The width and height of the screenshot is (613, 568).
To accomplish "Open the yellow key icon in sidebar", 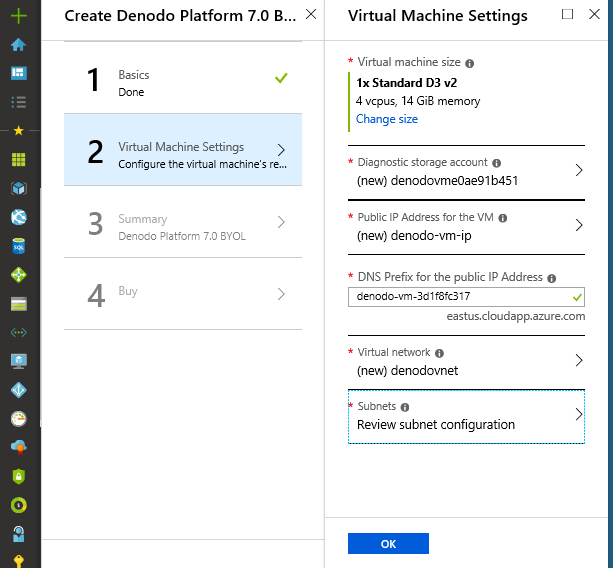I will click(18, 561).
